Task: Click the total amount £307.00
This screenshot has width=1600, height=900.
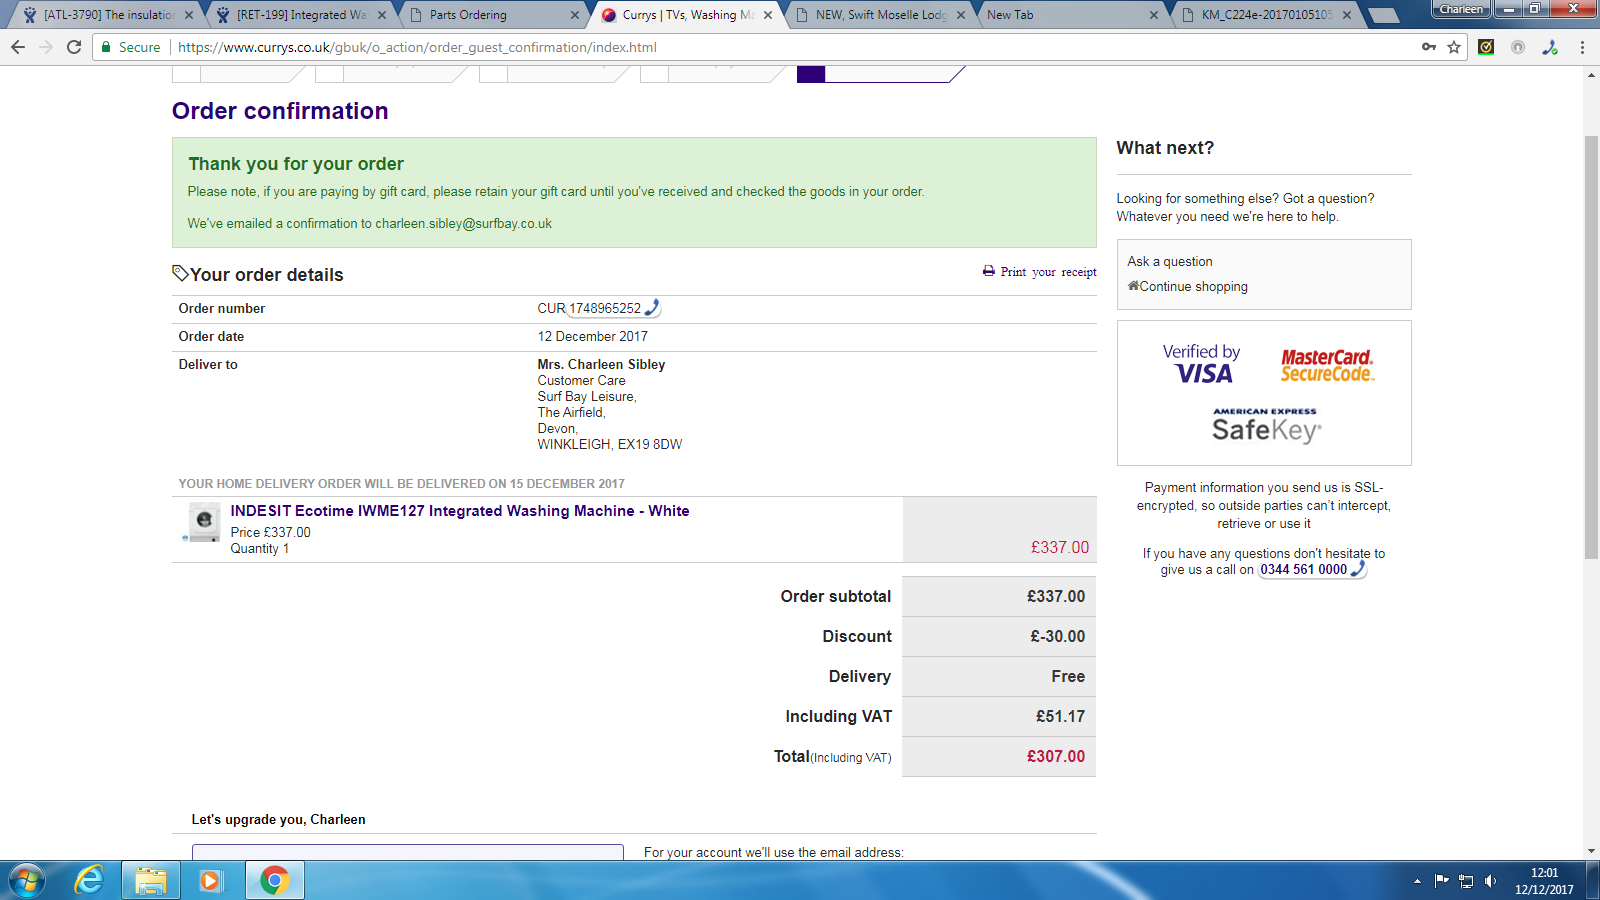Action: [x=1056, y=756]
